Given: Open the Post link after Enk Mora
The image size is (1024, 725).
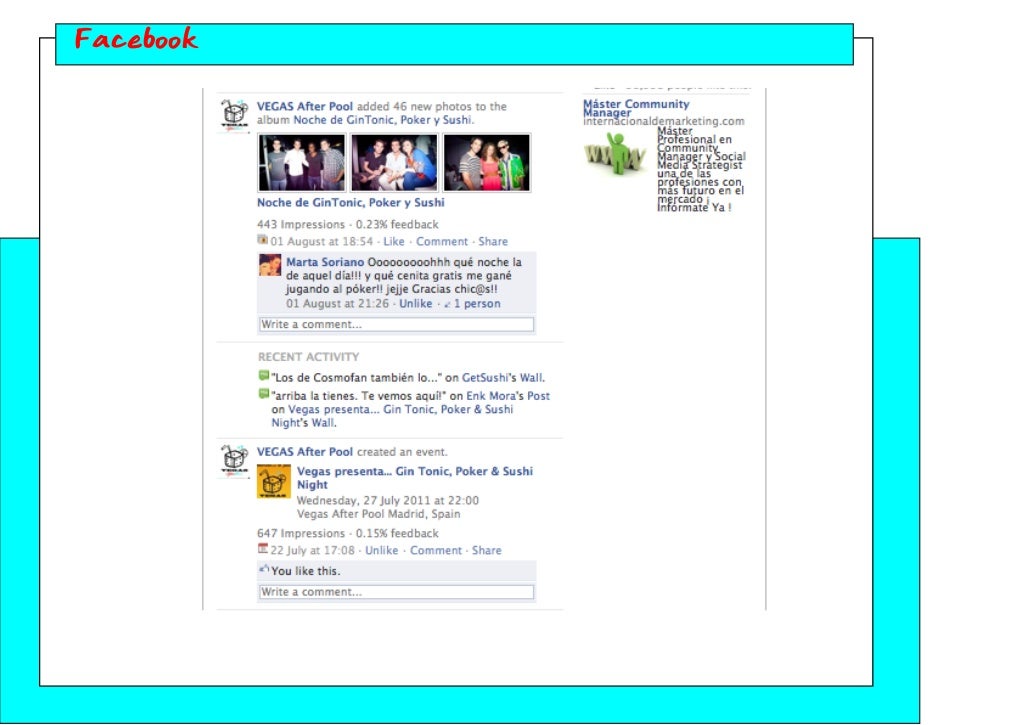Looking at the screenshot, I should click(x=538, y=396).
